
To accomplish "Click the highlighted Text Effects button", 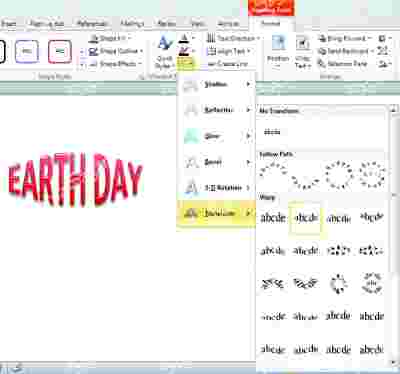I will (x=186, y=64).
